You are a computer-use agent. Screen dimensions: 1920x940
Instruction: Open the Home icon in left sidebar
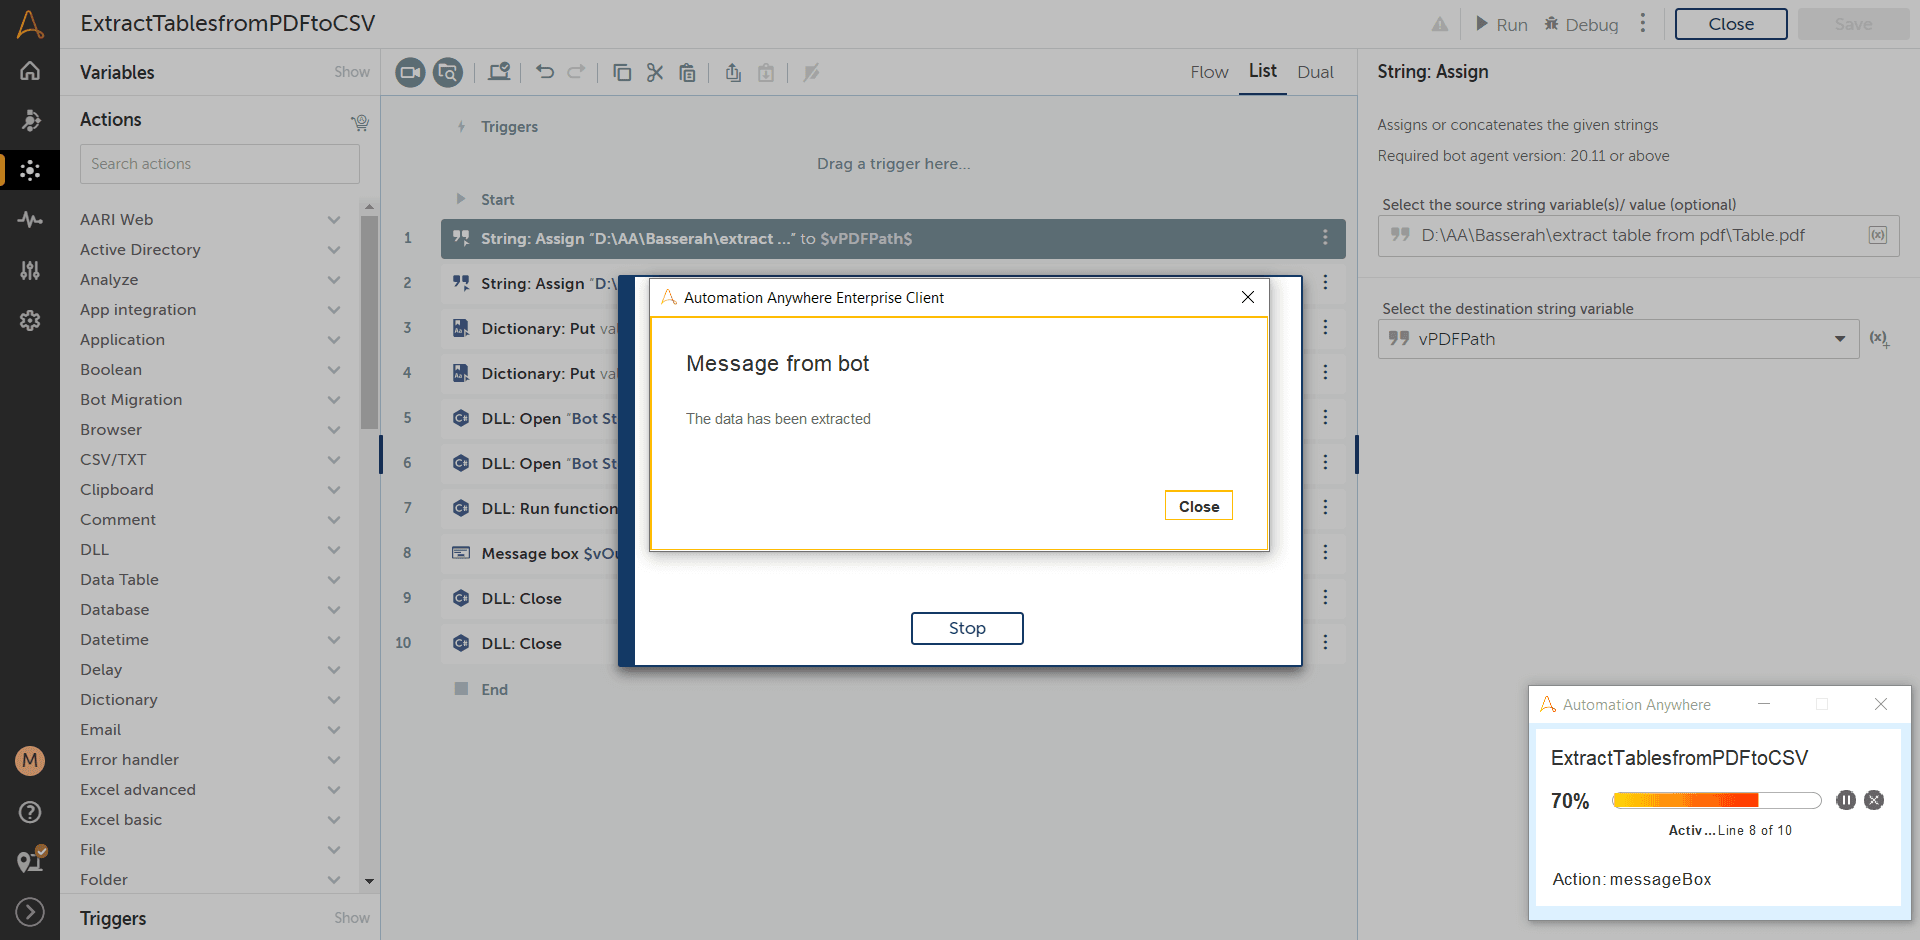(30, 71)
